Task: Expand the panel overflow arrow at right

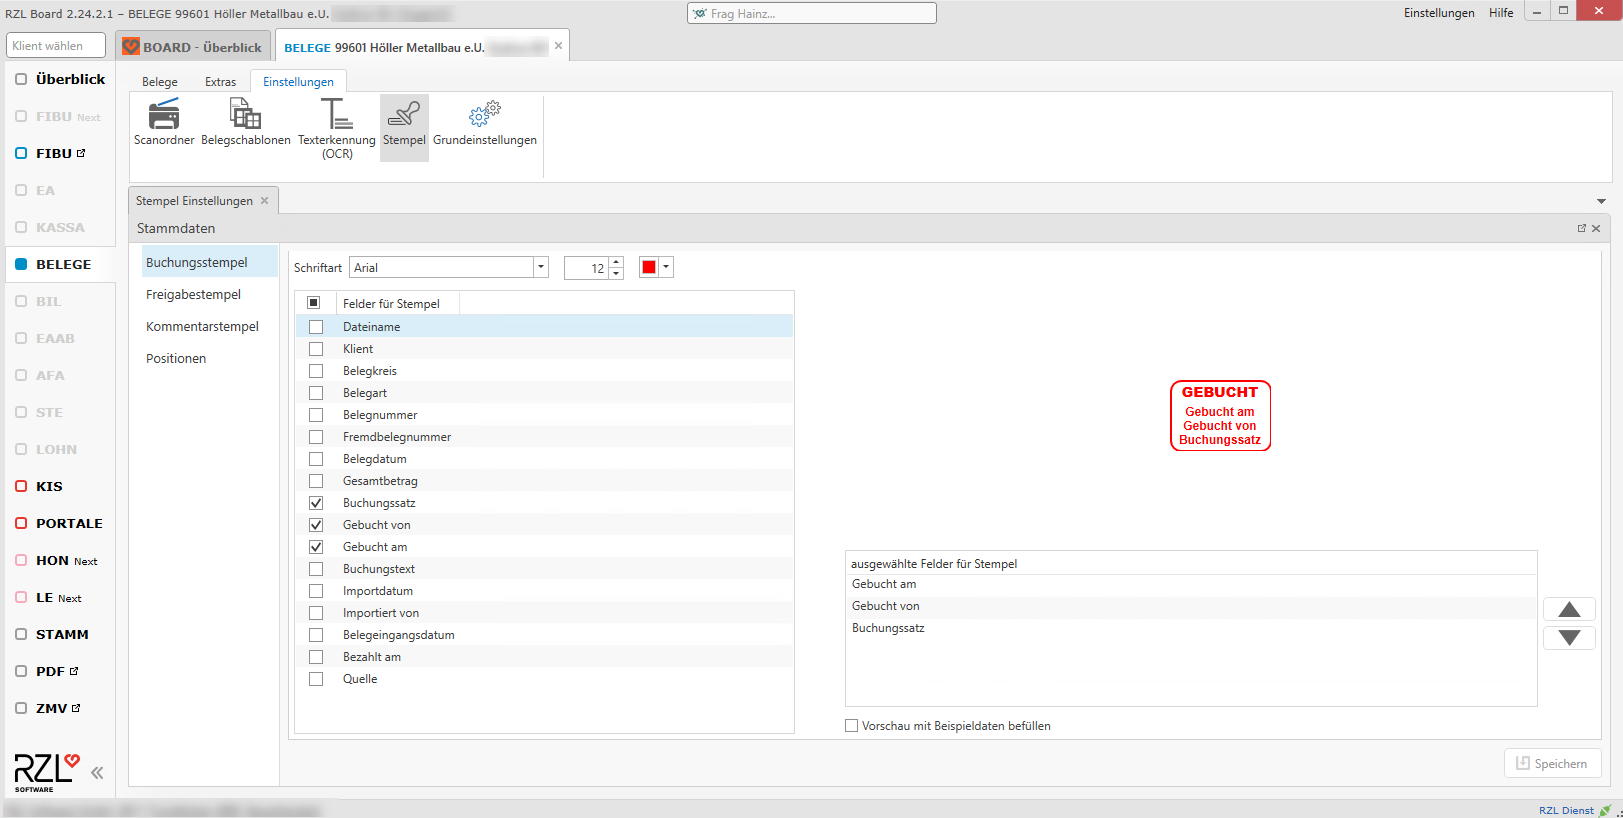Action: pyautogui.click(x=1601, y=201)
